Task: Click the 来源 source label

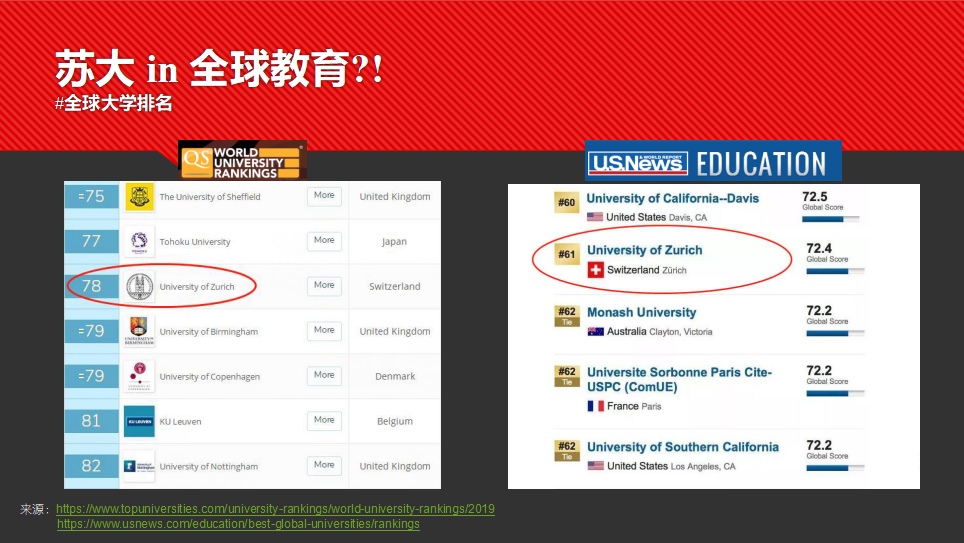Action: pyautogui.click(x=34, y=510)
